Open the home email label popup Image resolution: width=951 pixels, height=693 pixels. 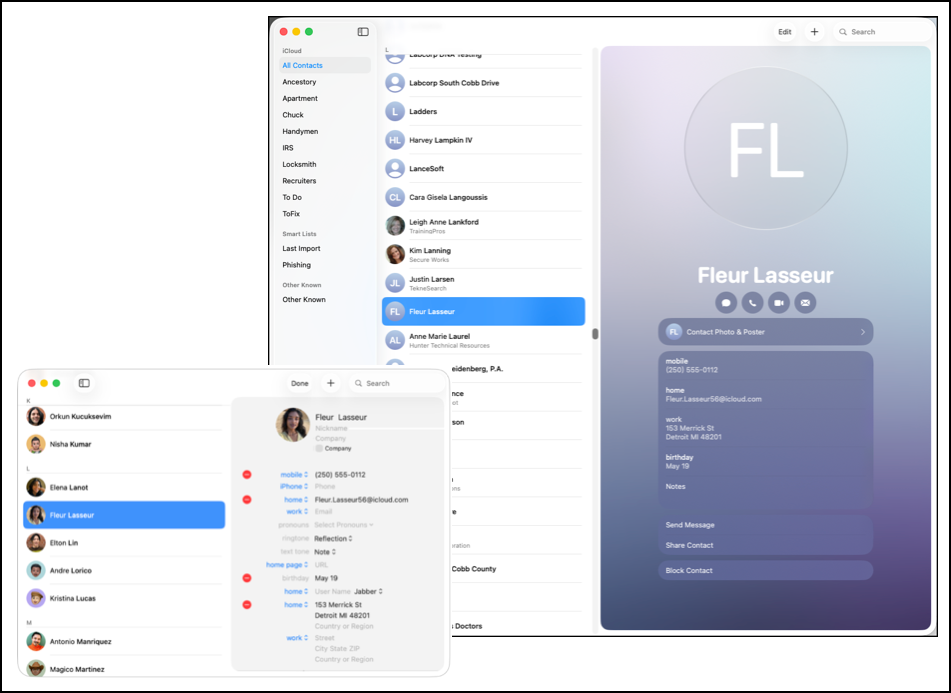tap(296, 500)
